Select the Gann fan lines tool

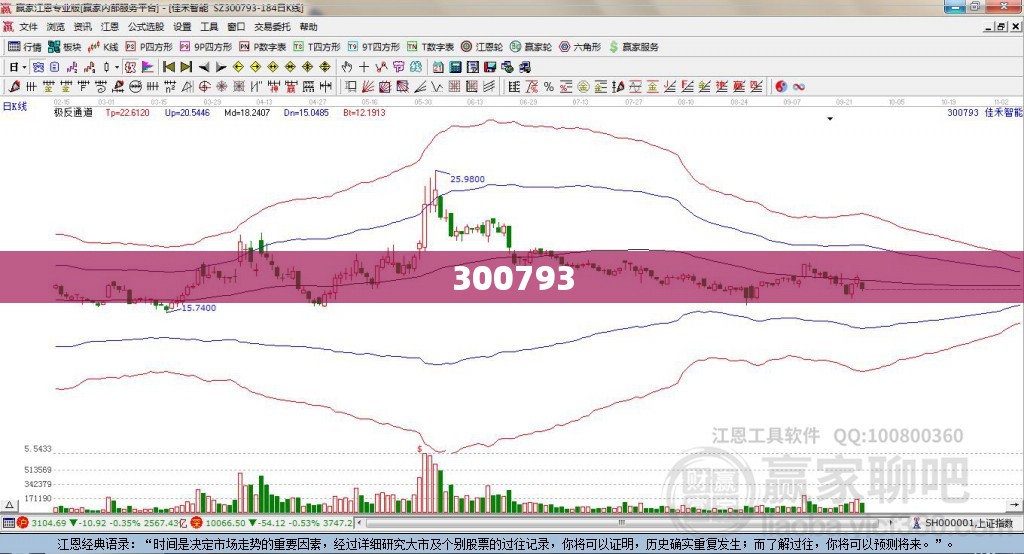[x=368, y=86]
